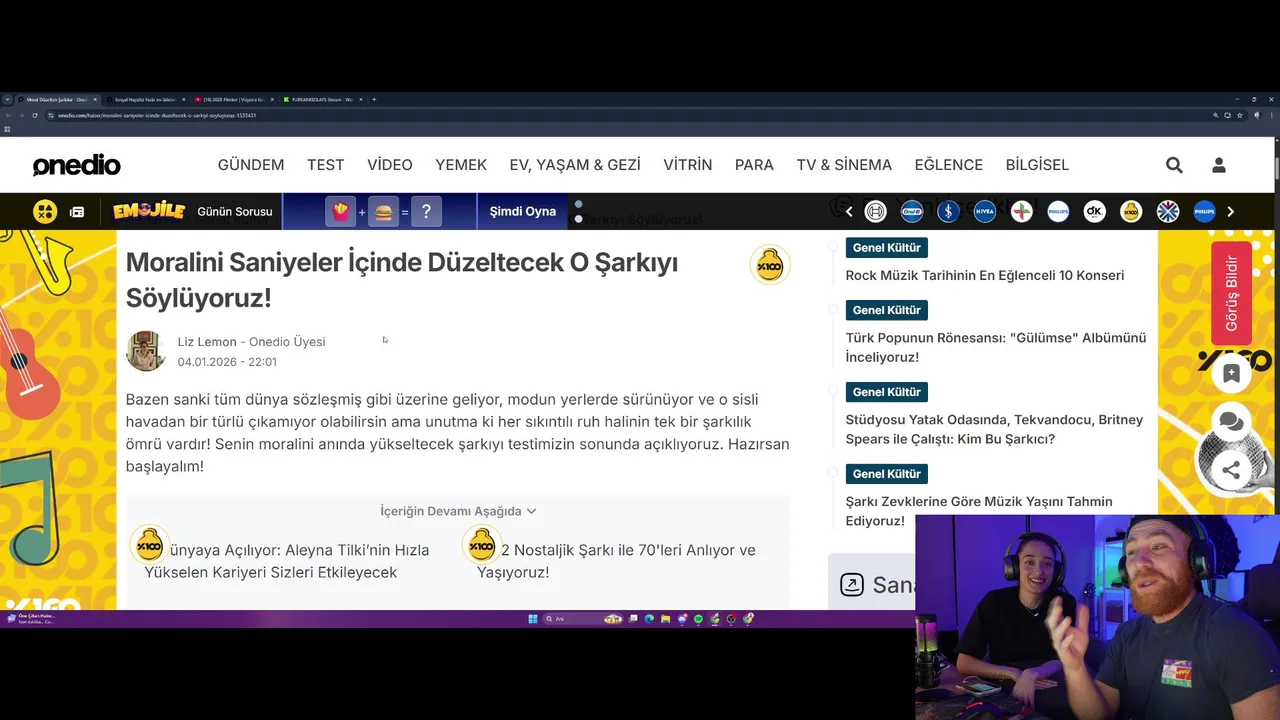1280x720 pixels.
Task: Click the Bosch brand logo
Action: [876, 211]
